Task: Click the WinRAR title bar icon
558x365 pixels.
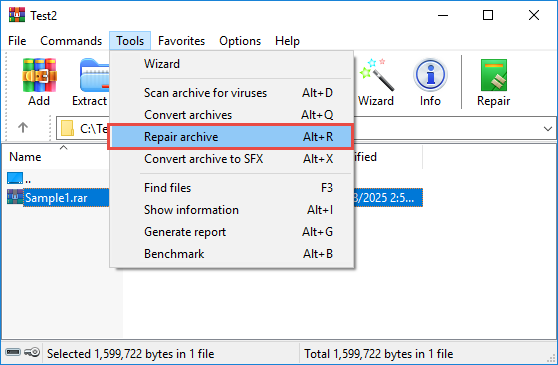Action: point(17,15)
